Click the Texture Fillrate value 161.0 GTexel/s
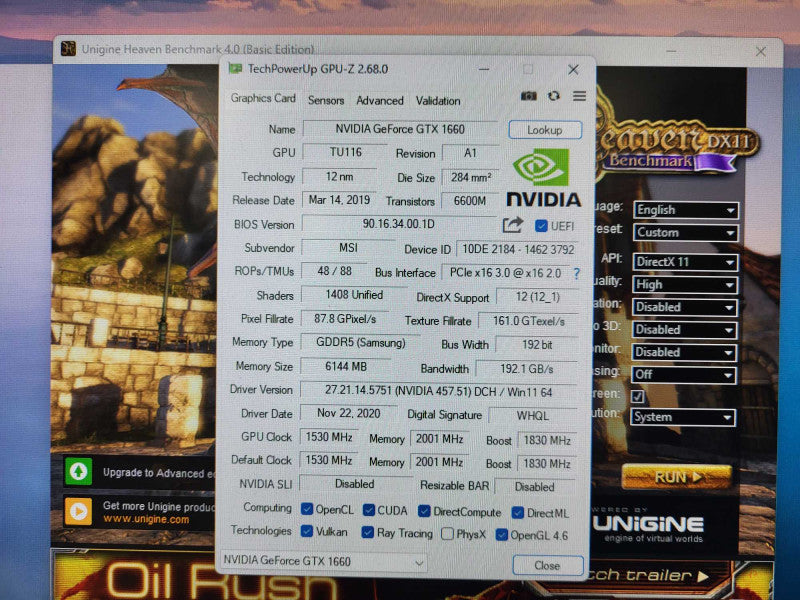This screenshot has width=800, height=600. [x=529, y=321]
